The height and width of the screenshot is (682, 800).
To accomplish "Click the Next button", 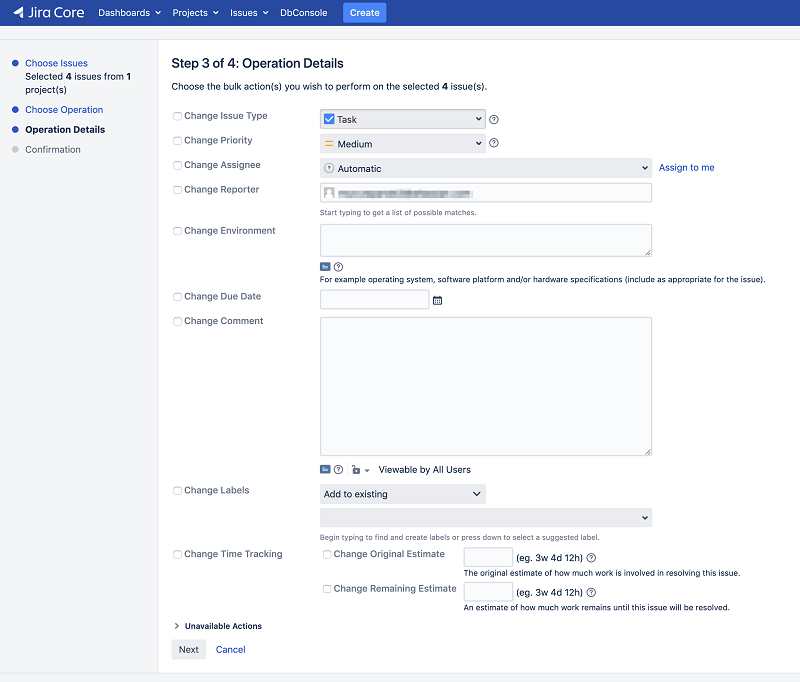I will click(188, 650).
